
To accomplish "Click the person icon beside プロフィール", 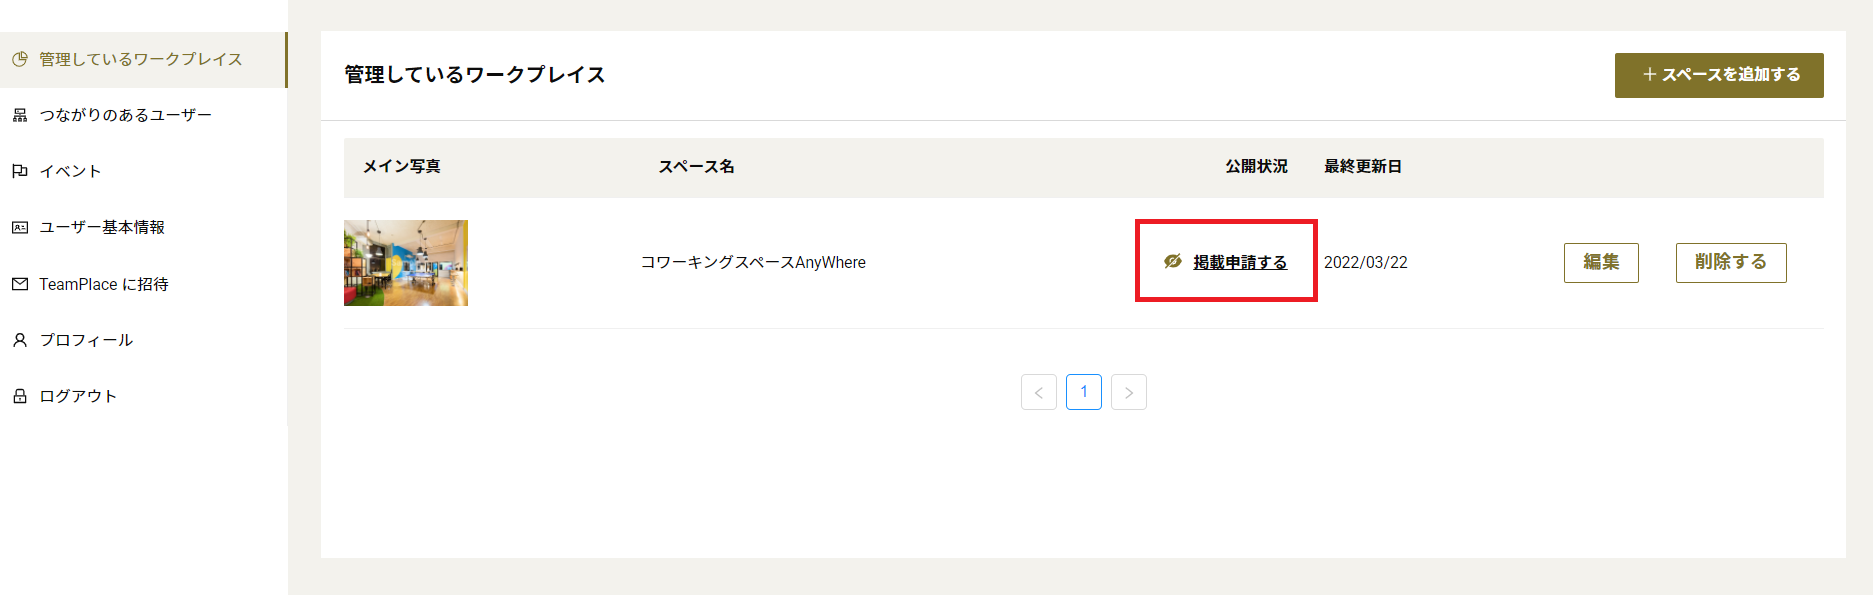I will point(20,340).
